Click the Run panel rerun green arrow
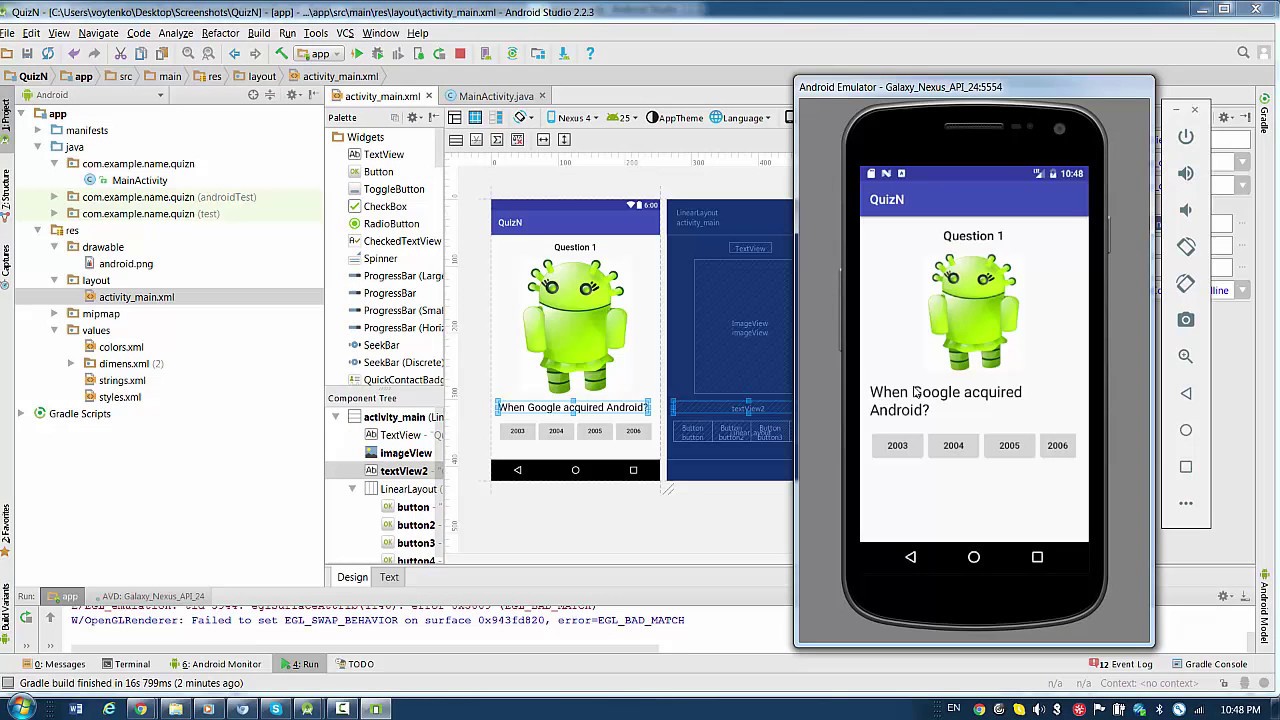1280x720 pixels. tap(26, 618)
